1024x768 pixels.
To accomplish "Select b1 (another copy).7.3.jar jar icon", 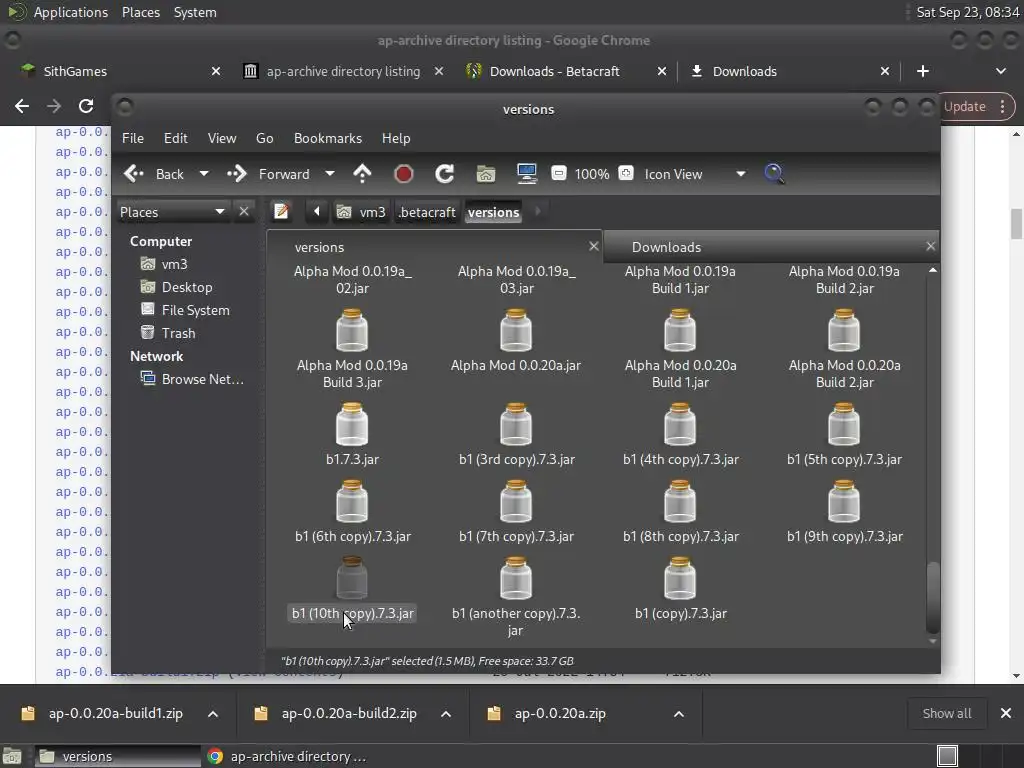I will click(x=516, y=579).
